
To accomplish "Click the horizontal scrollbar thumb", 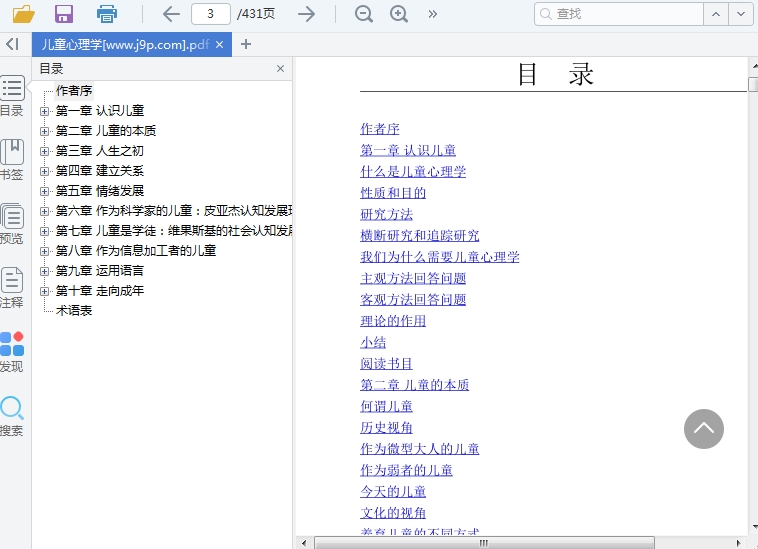I will [x=484, y=543].
